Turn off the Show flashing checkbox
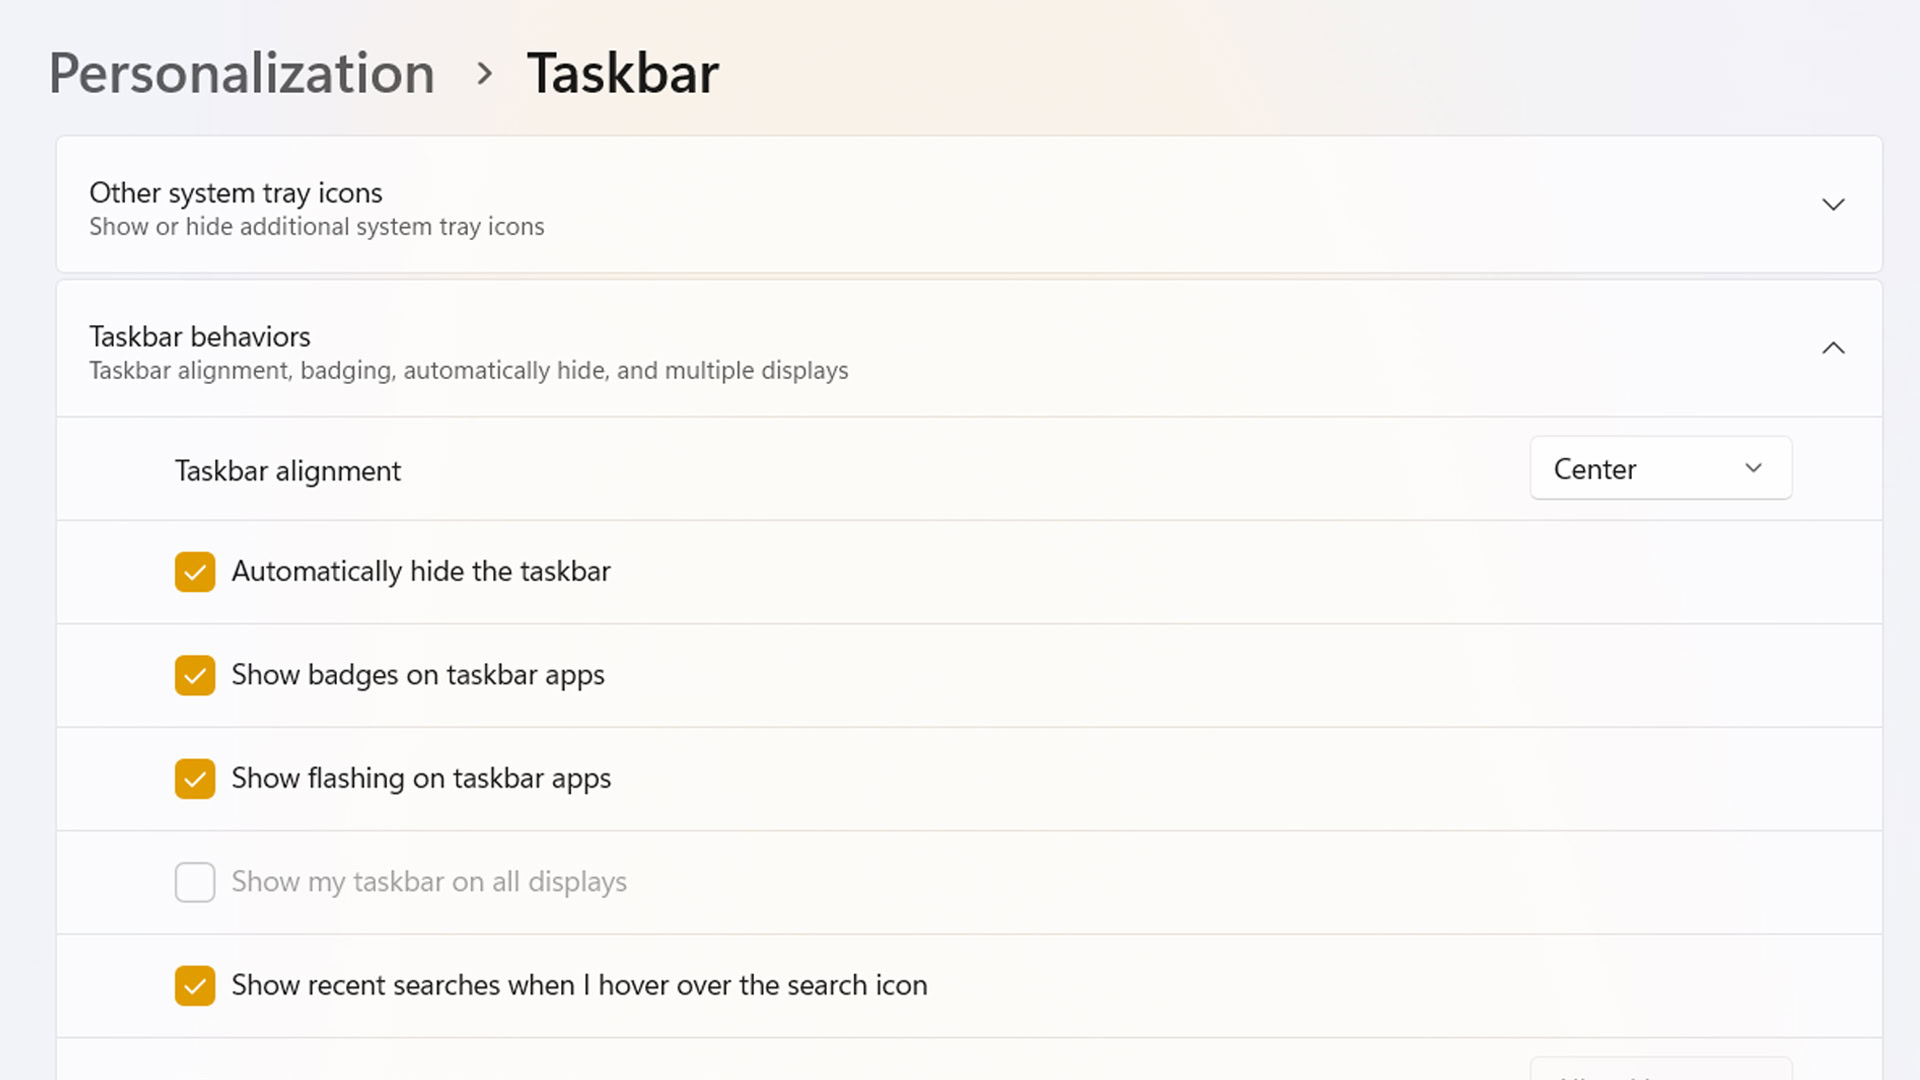The height and width of the screenshot is (1080, 1920). [x=195, y=779]
